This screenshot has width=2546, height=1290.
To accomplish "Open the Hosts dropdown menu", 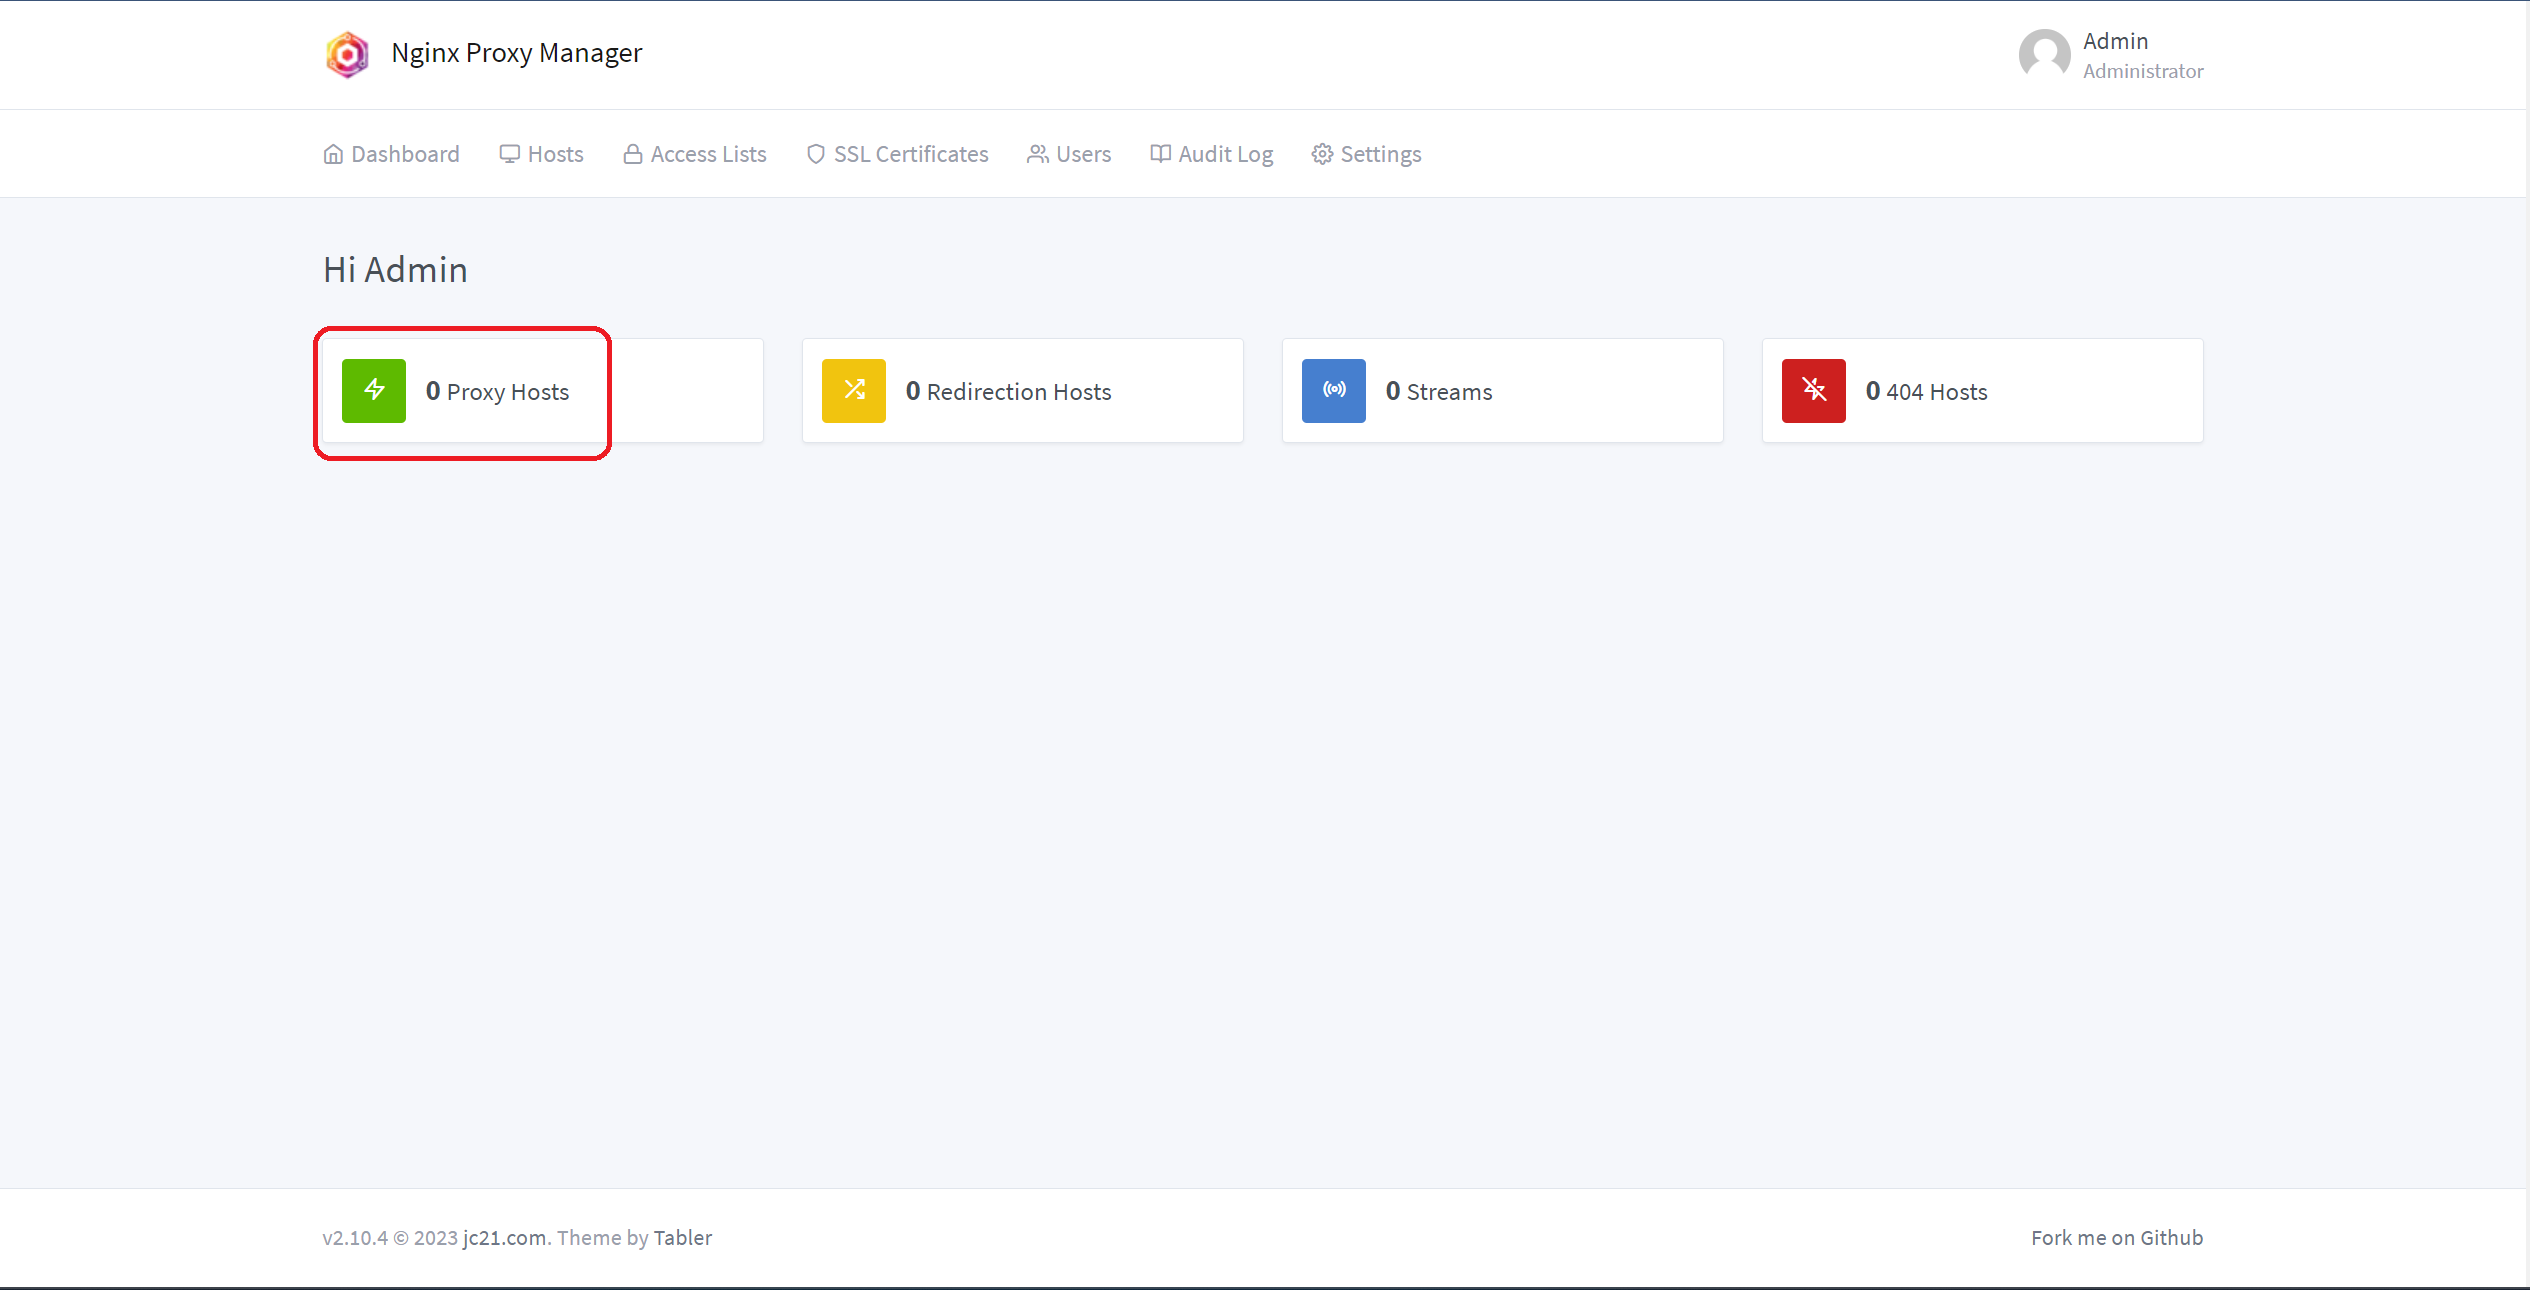I will (542, 154).
